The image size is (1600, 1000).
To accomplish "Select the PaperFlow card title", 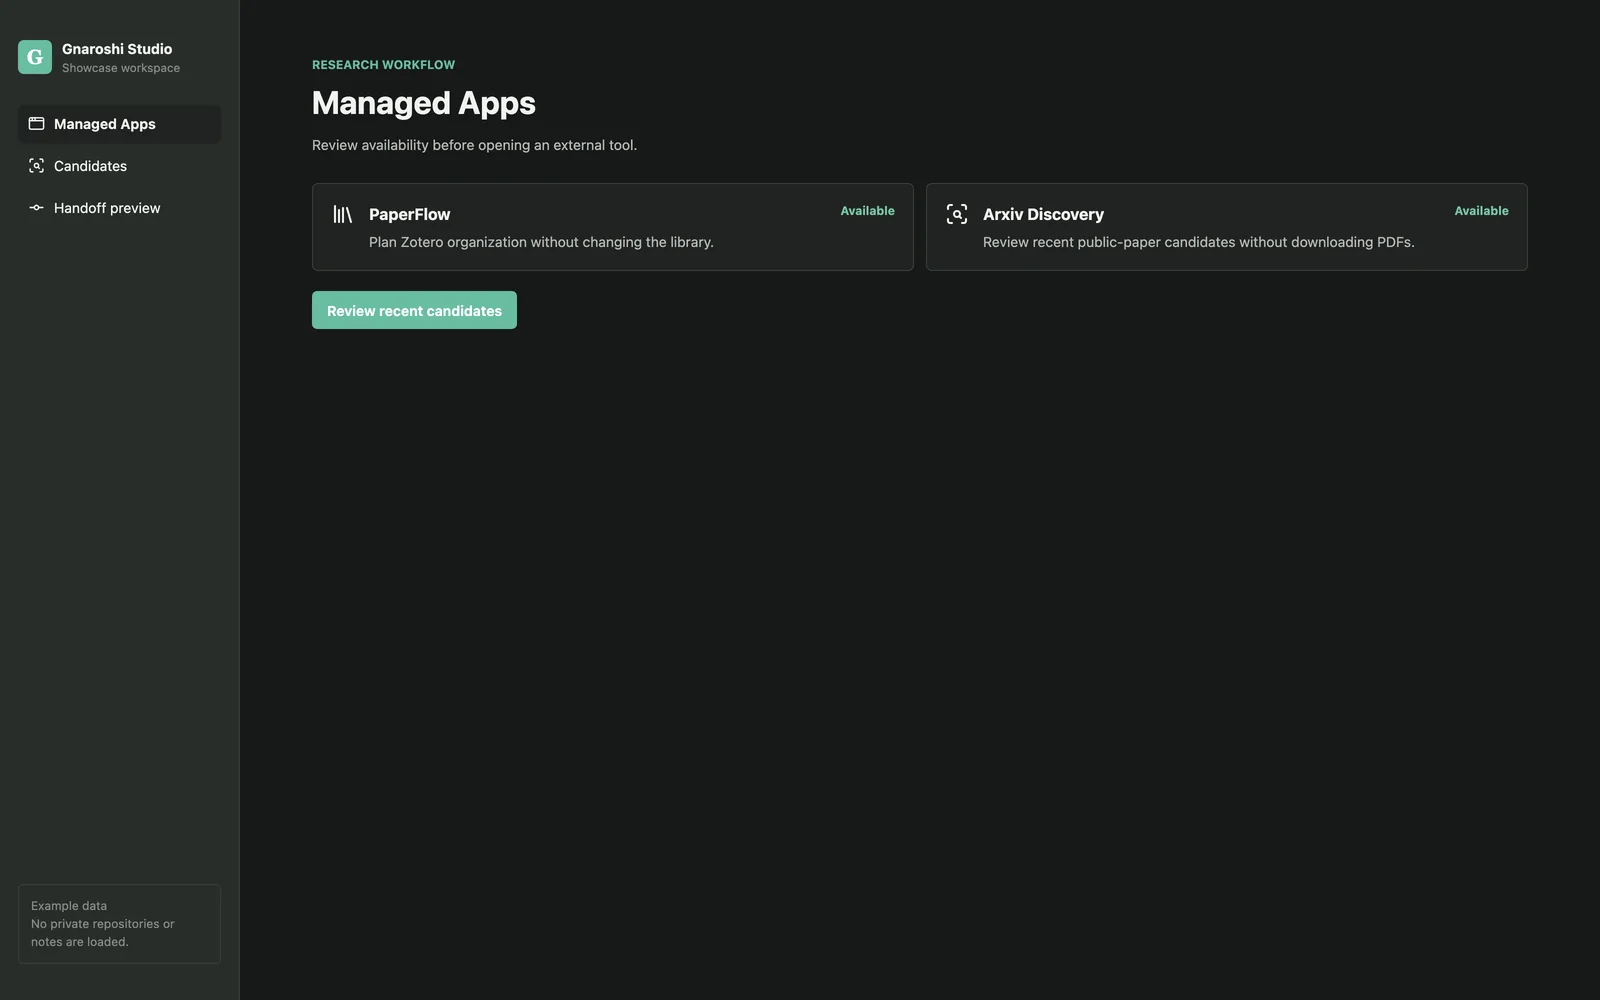I will click(x=410, y=214).
